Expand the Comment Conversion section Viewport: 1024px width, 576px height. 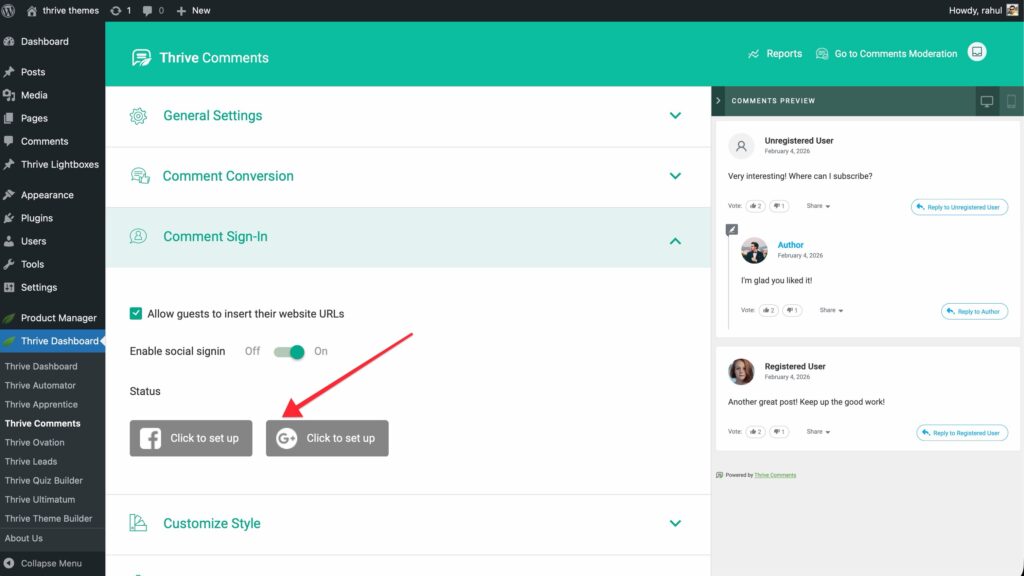(675, 176)
